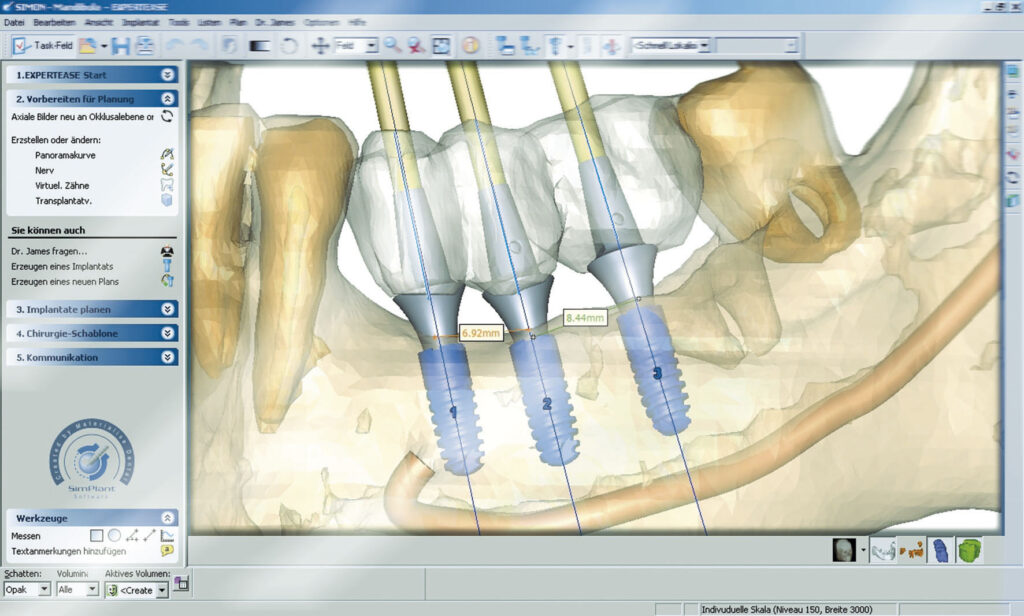Click the 8.44mm measurement label
Viewport: 1024px width, 616px height.
click(x=584, y=318)
